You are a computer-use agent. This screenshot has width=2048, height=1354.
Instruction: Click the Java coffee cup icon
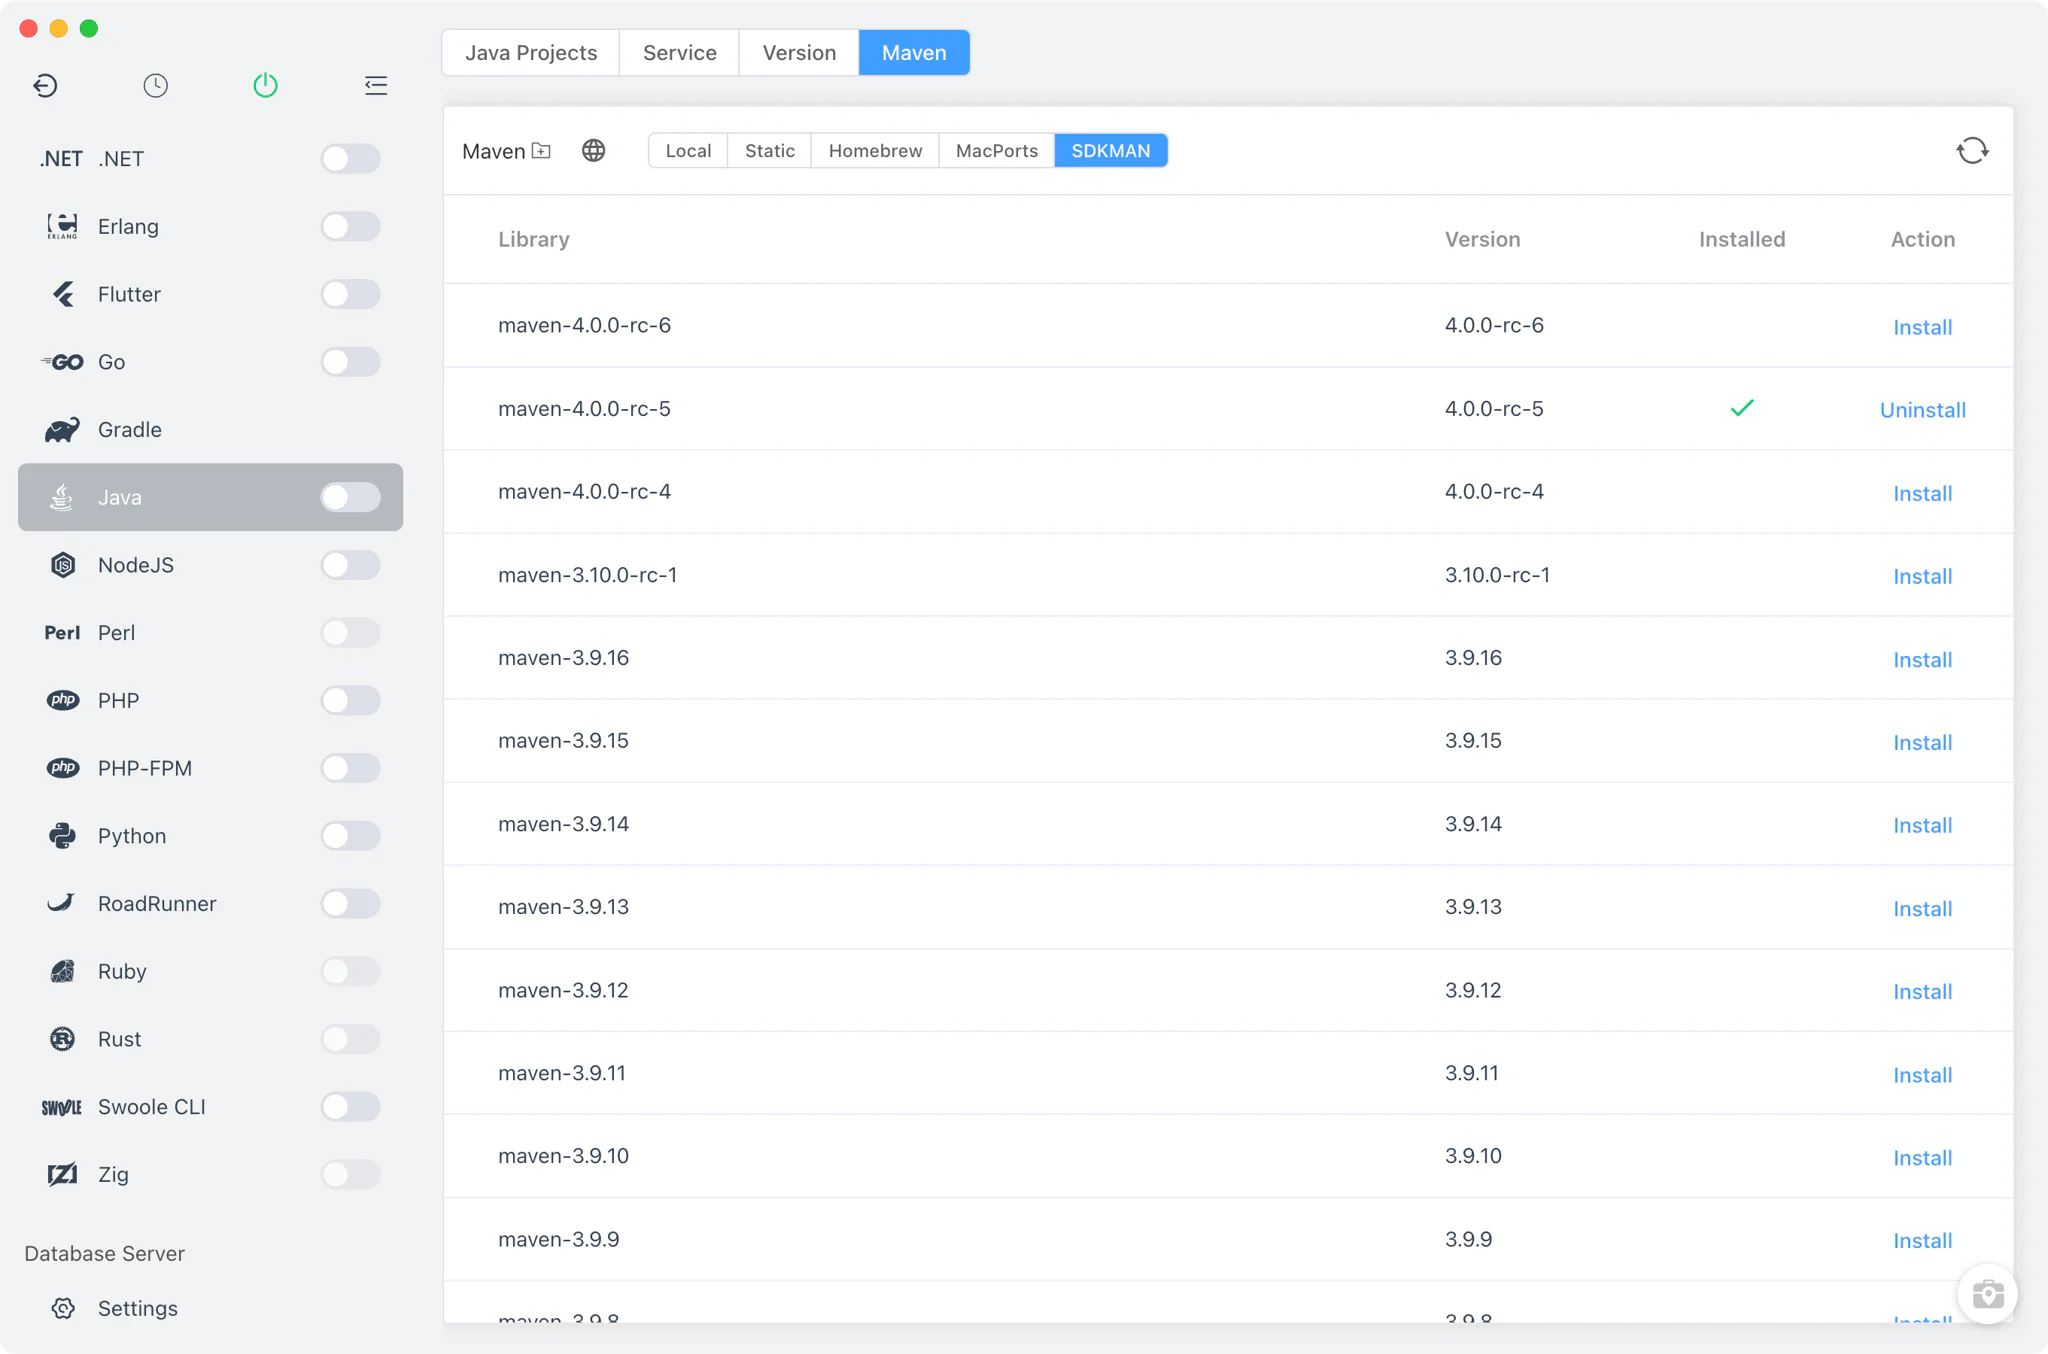point(62,497)
